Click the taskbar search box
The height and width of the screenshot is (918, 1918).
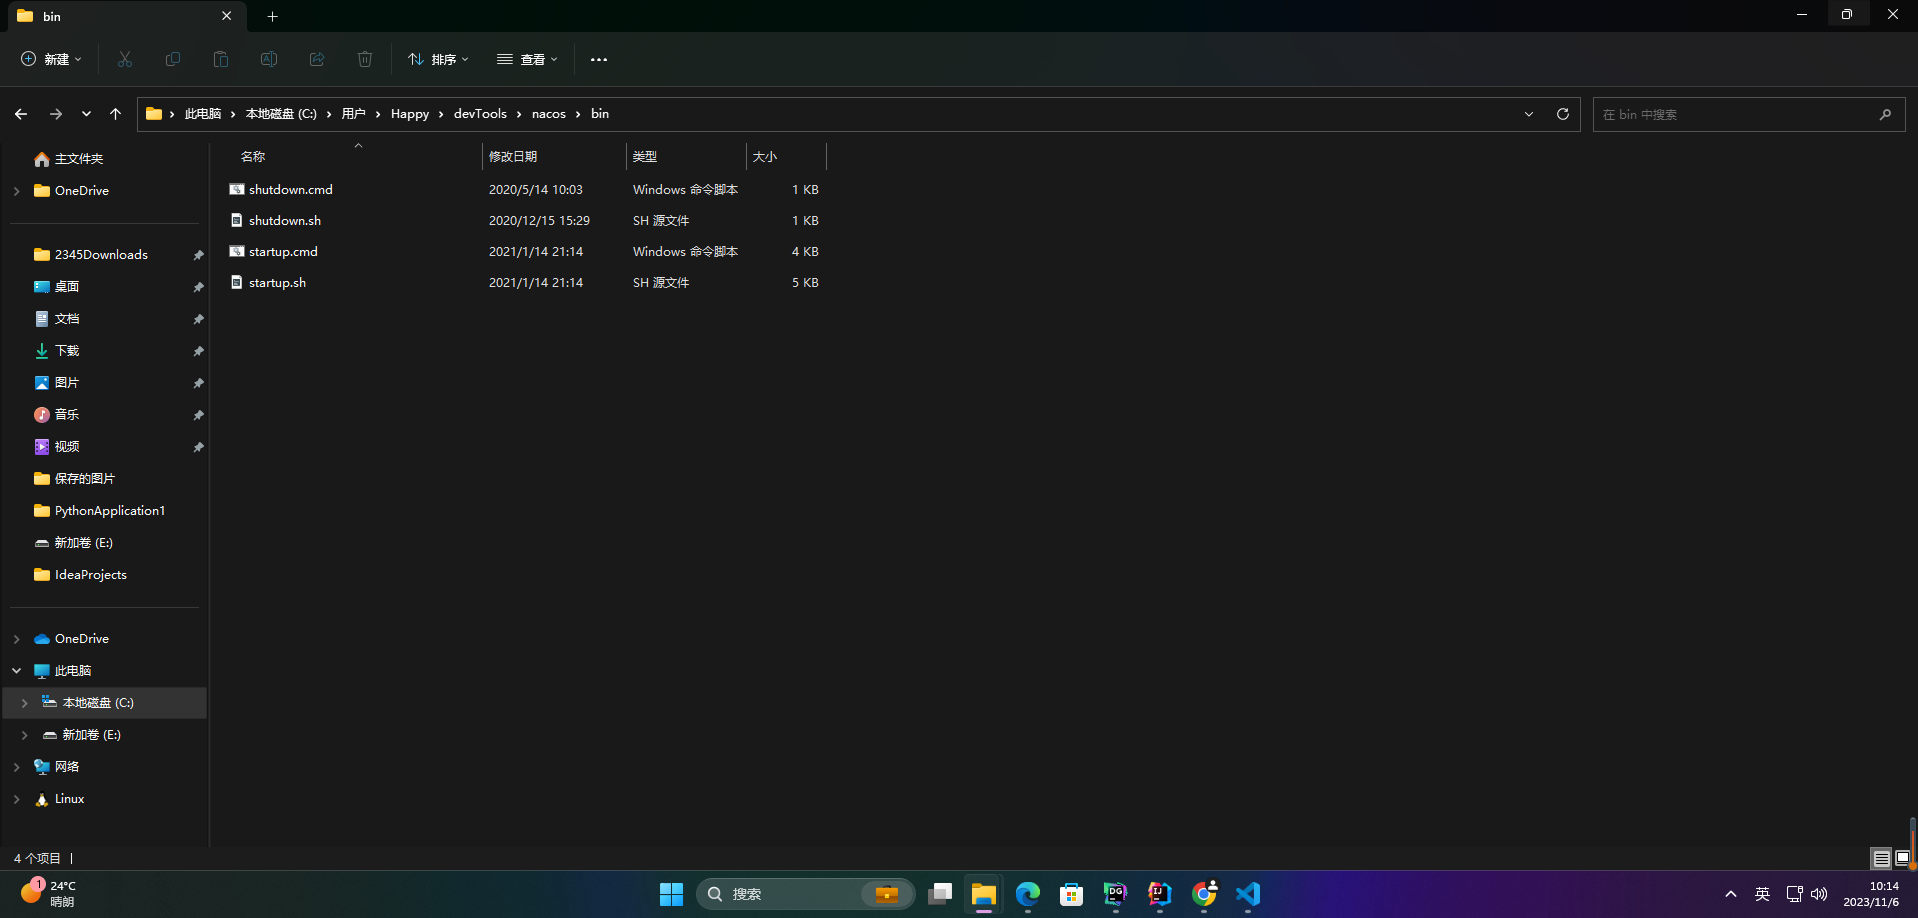806,894
